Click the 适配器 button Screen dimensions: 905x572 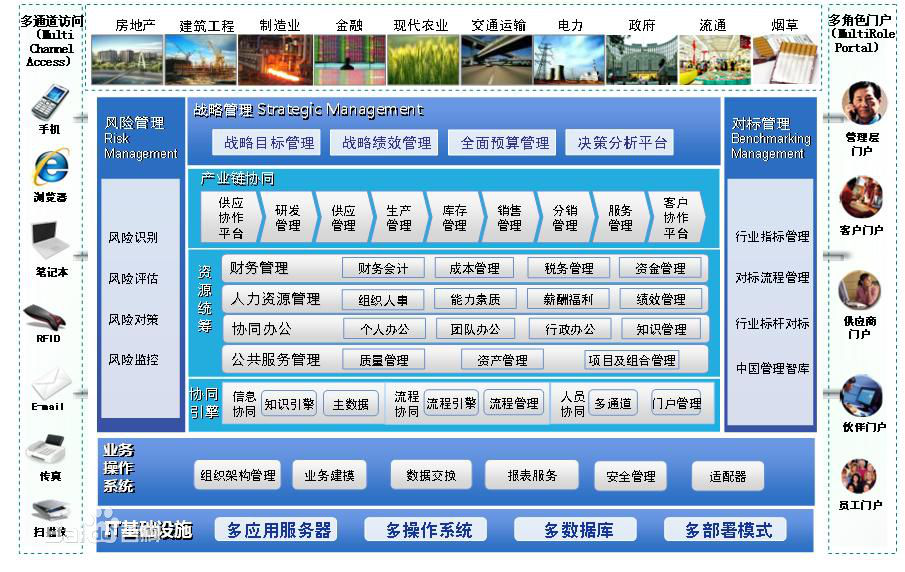[x=728, y=476]
